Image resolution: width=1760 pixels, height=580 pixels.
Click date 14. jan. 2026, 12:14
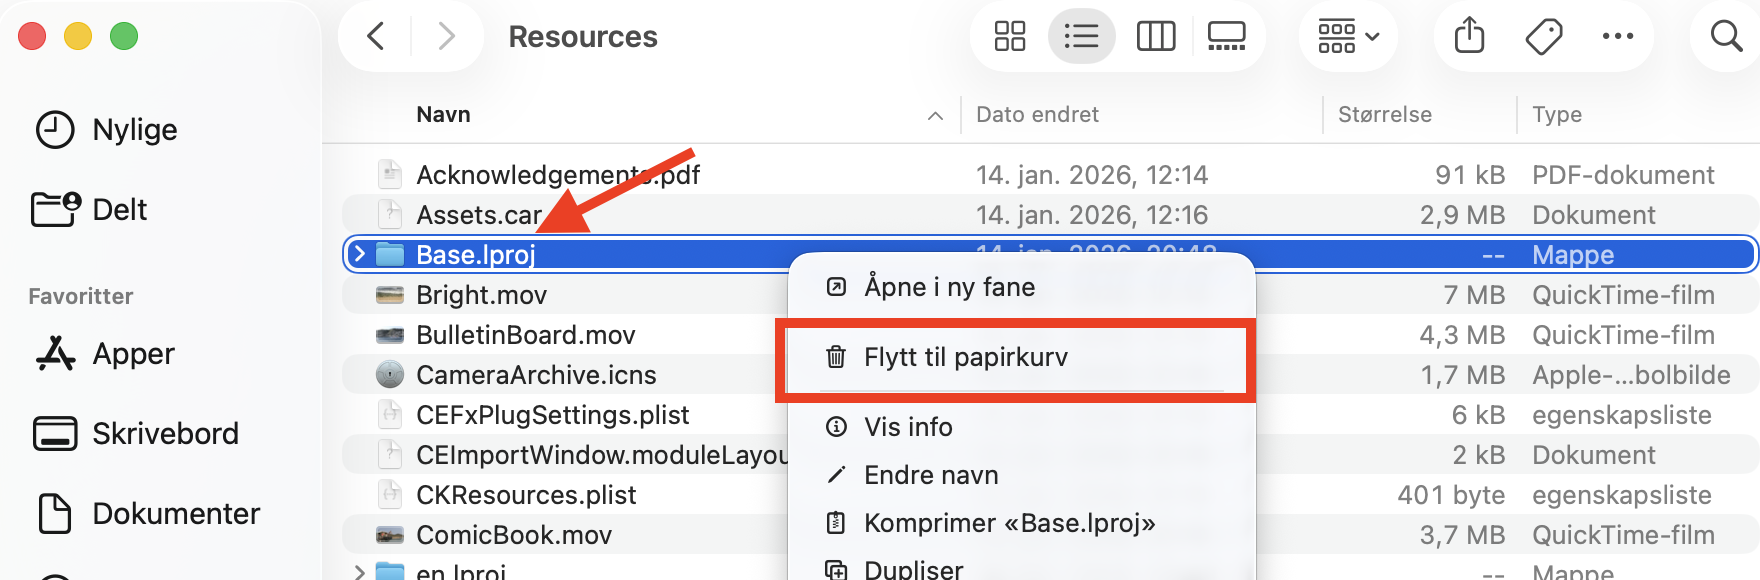click(x=1092, y=175)
